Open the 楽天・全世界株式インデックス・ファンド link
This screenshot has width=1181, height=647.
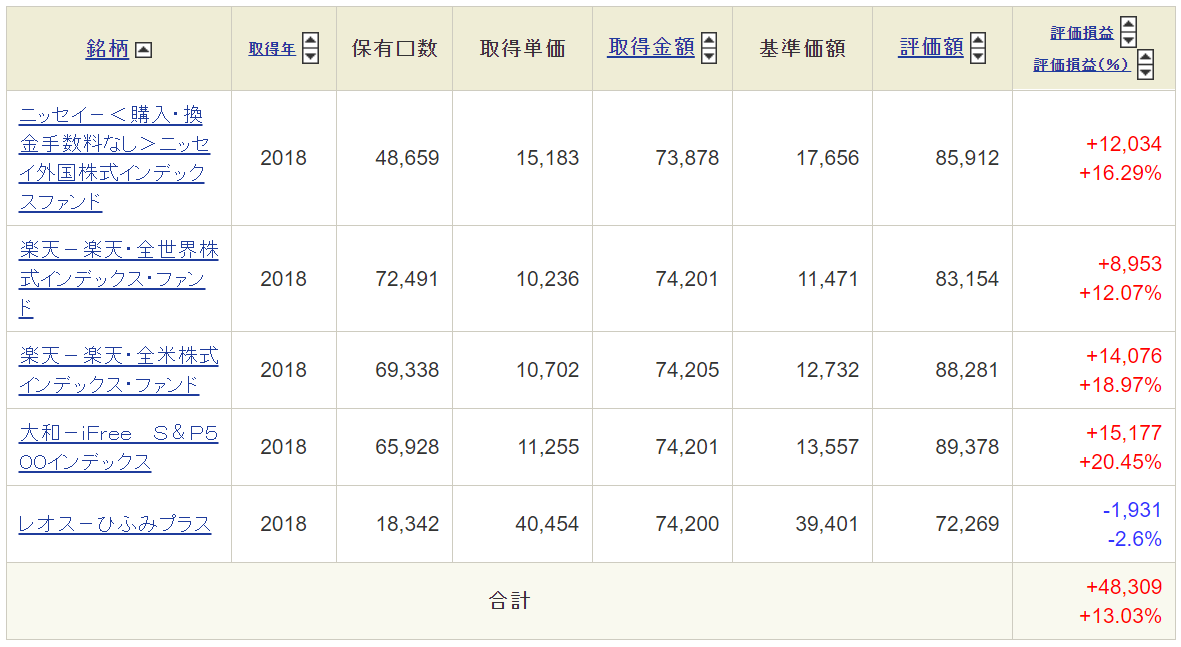(119, 279)
